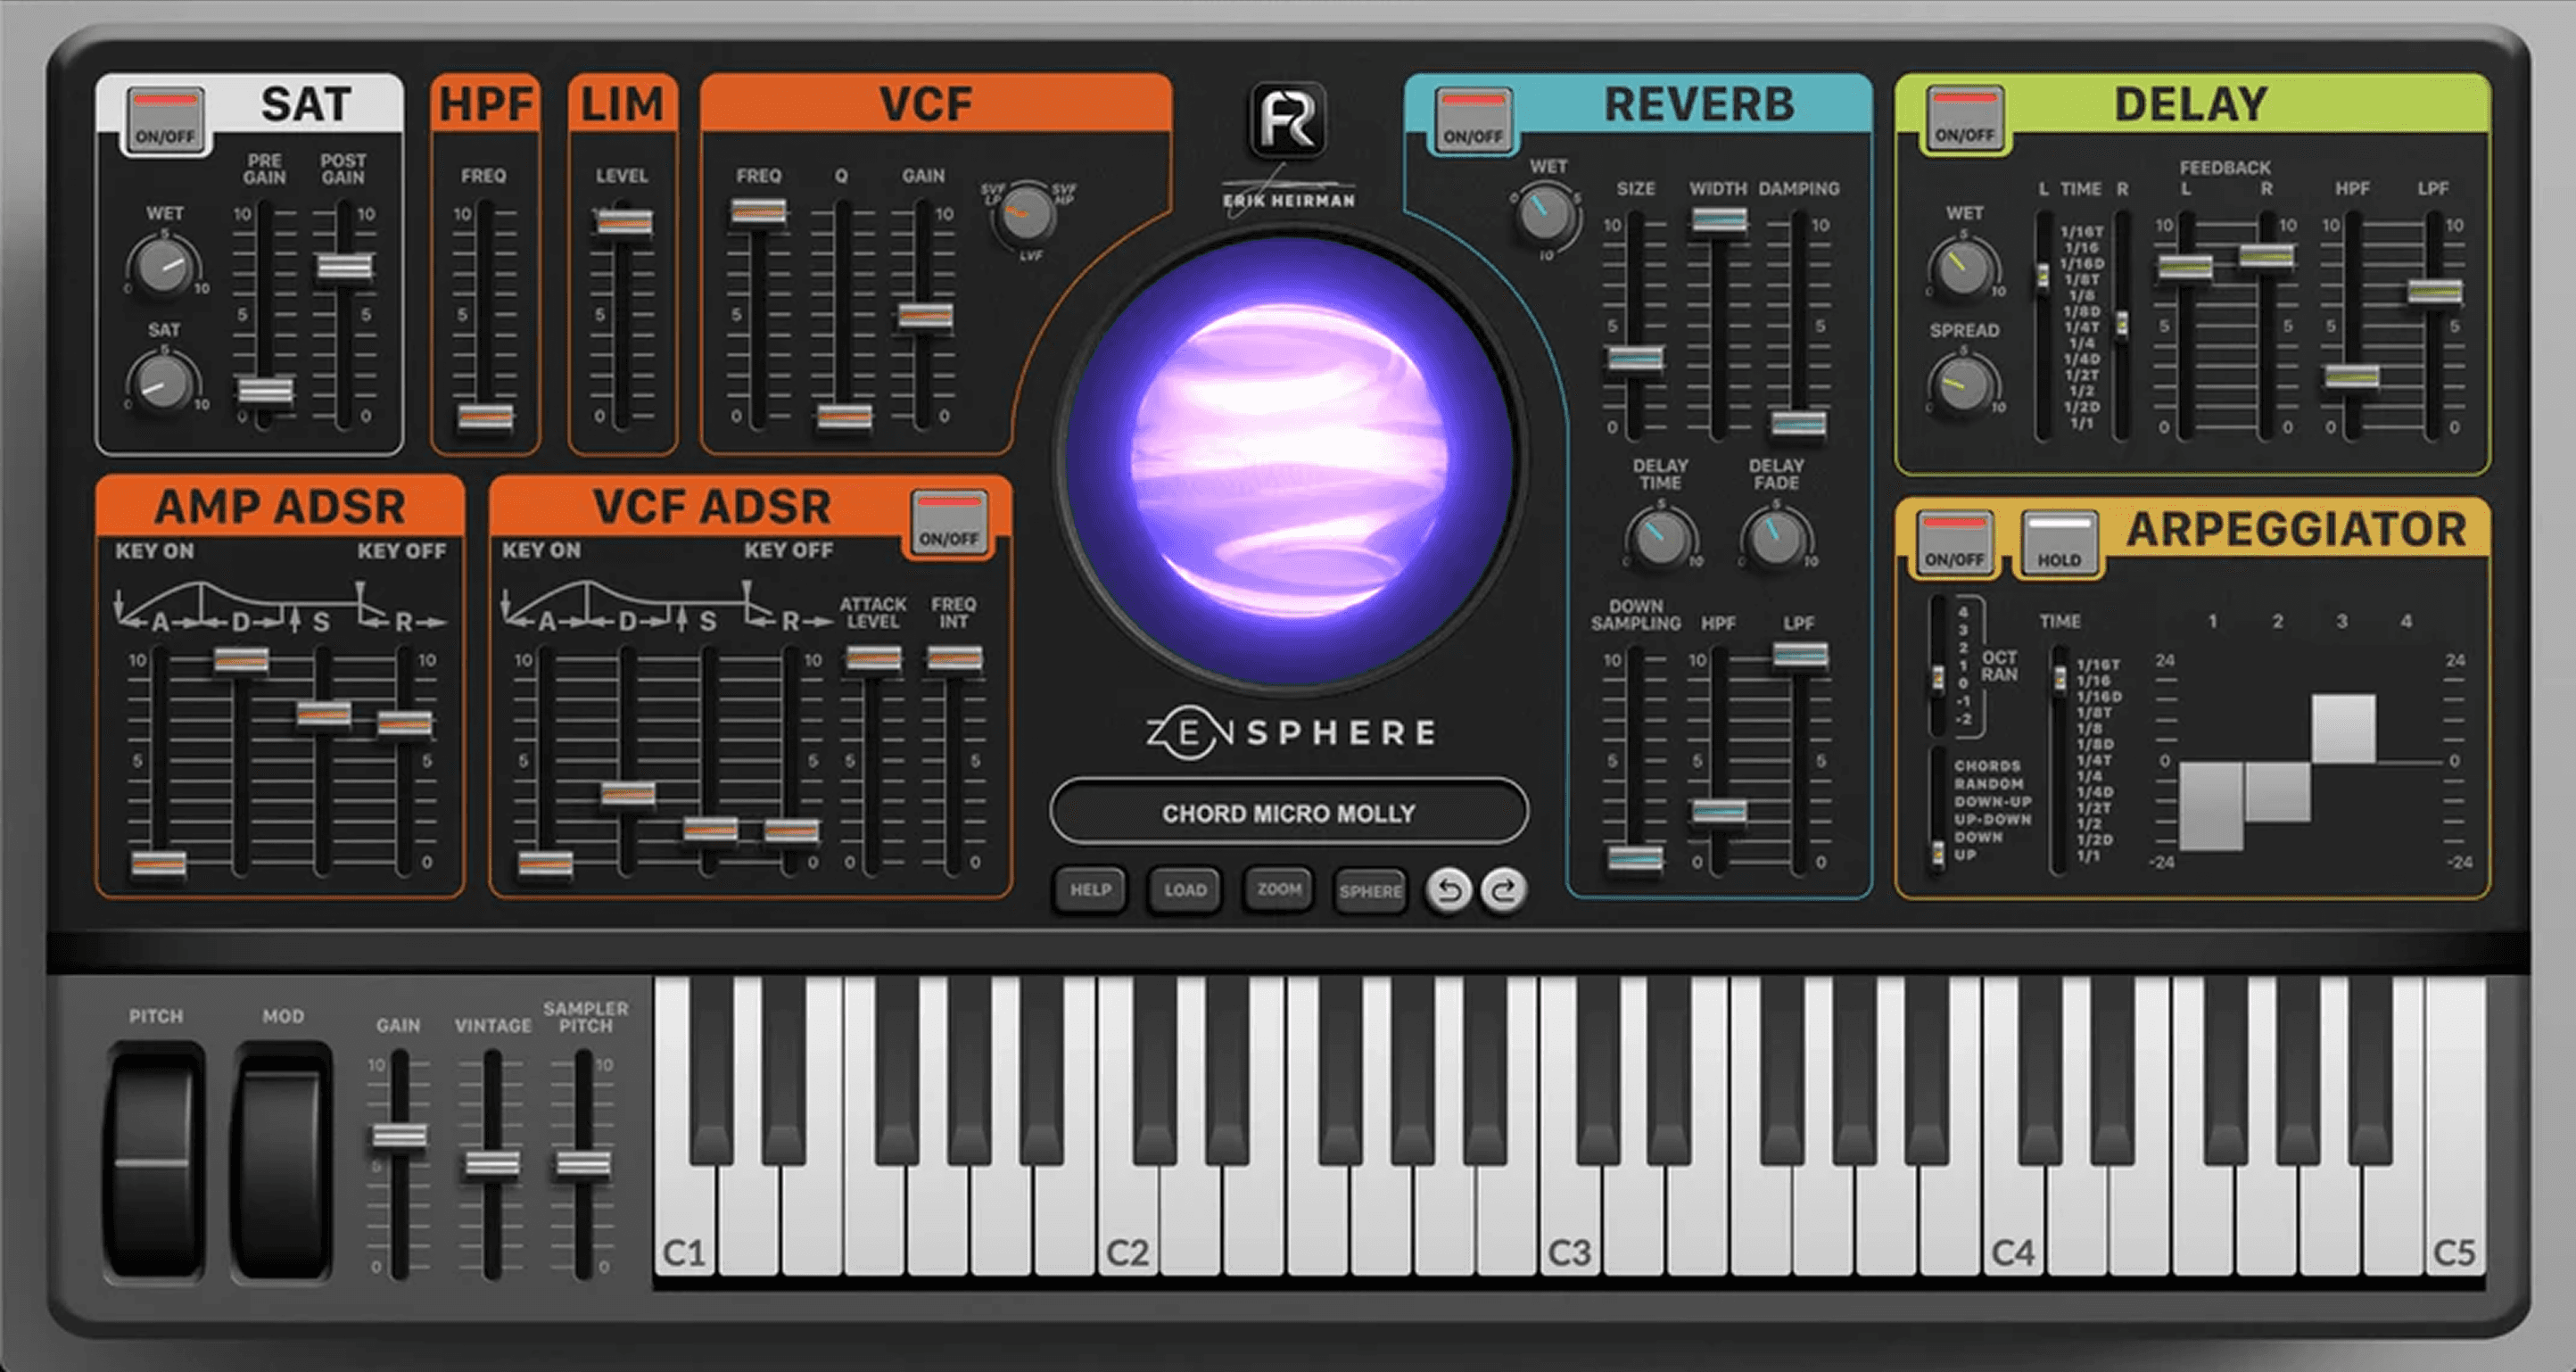Toggle the VCF ADSR on/off switch
The height and width of the screenshot is (1372, 2576).
[949, 522]
